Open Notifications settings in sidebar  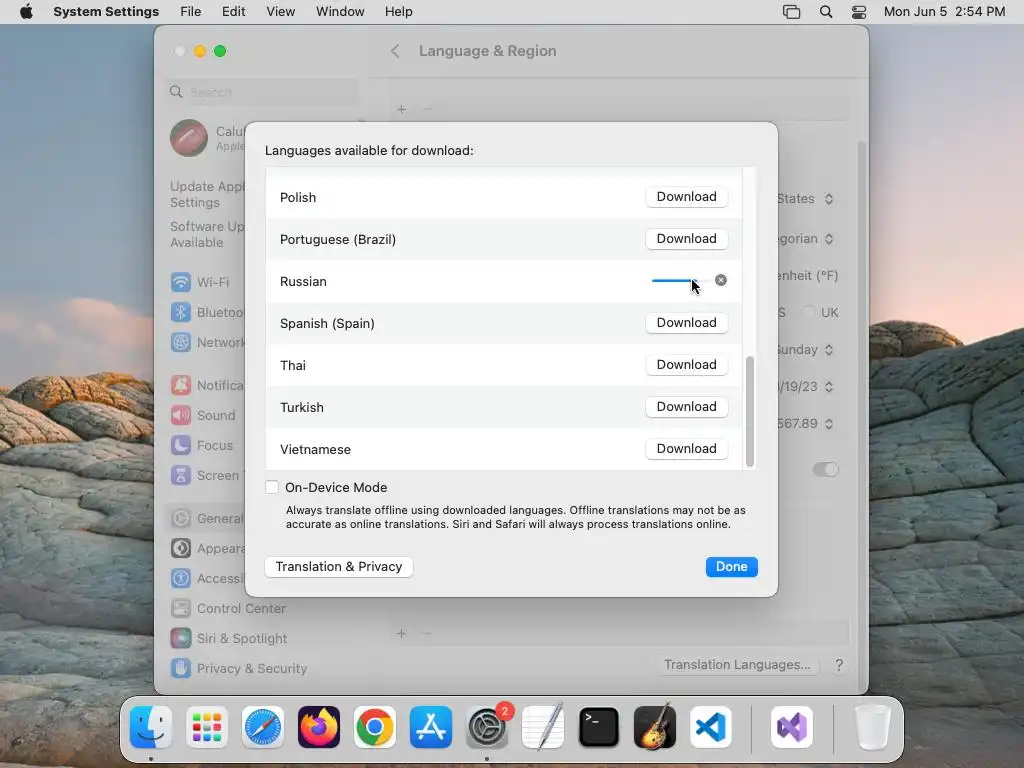coord(207,385)
